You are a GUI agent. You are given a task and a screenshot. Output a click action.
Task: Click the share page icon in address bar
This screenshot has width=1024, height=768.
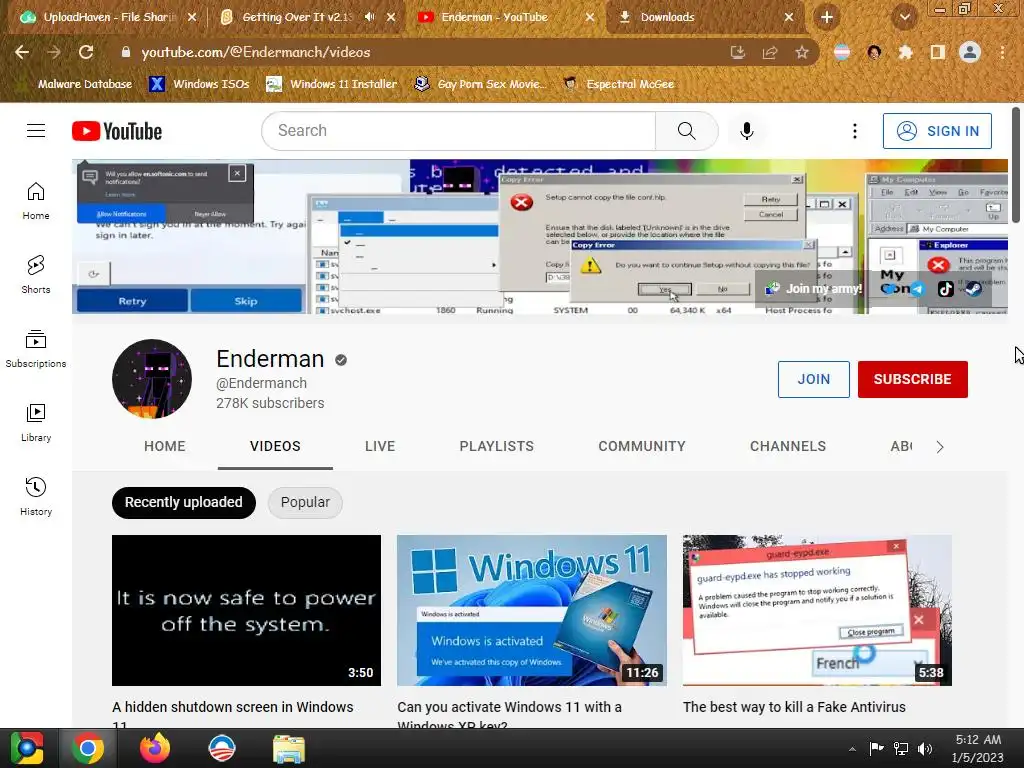click(x=769, y=52)
